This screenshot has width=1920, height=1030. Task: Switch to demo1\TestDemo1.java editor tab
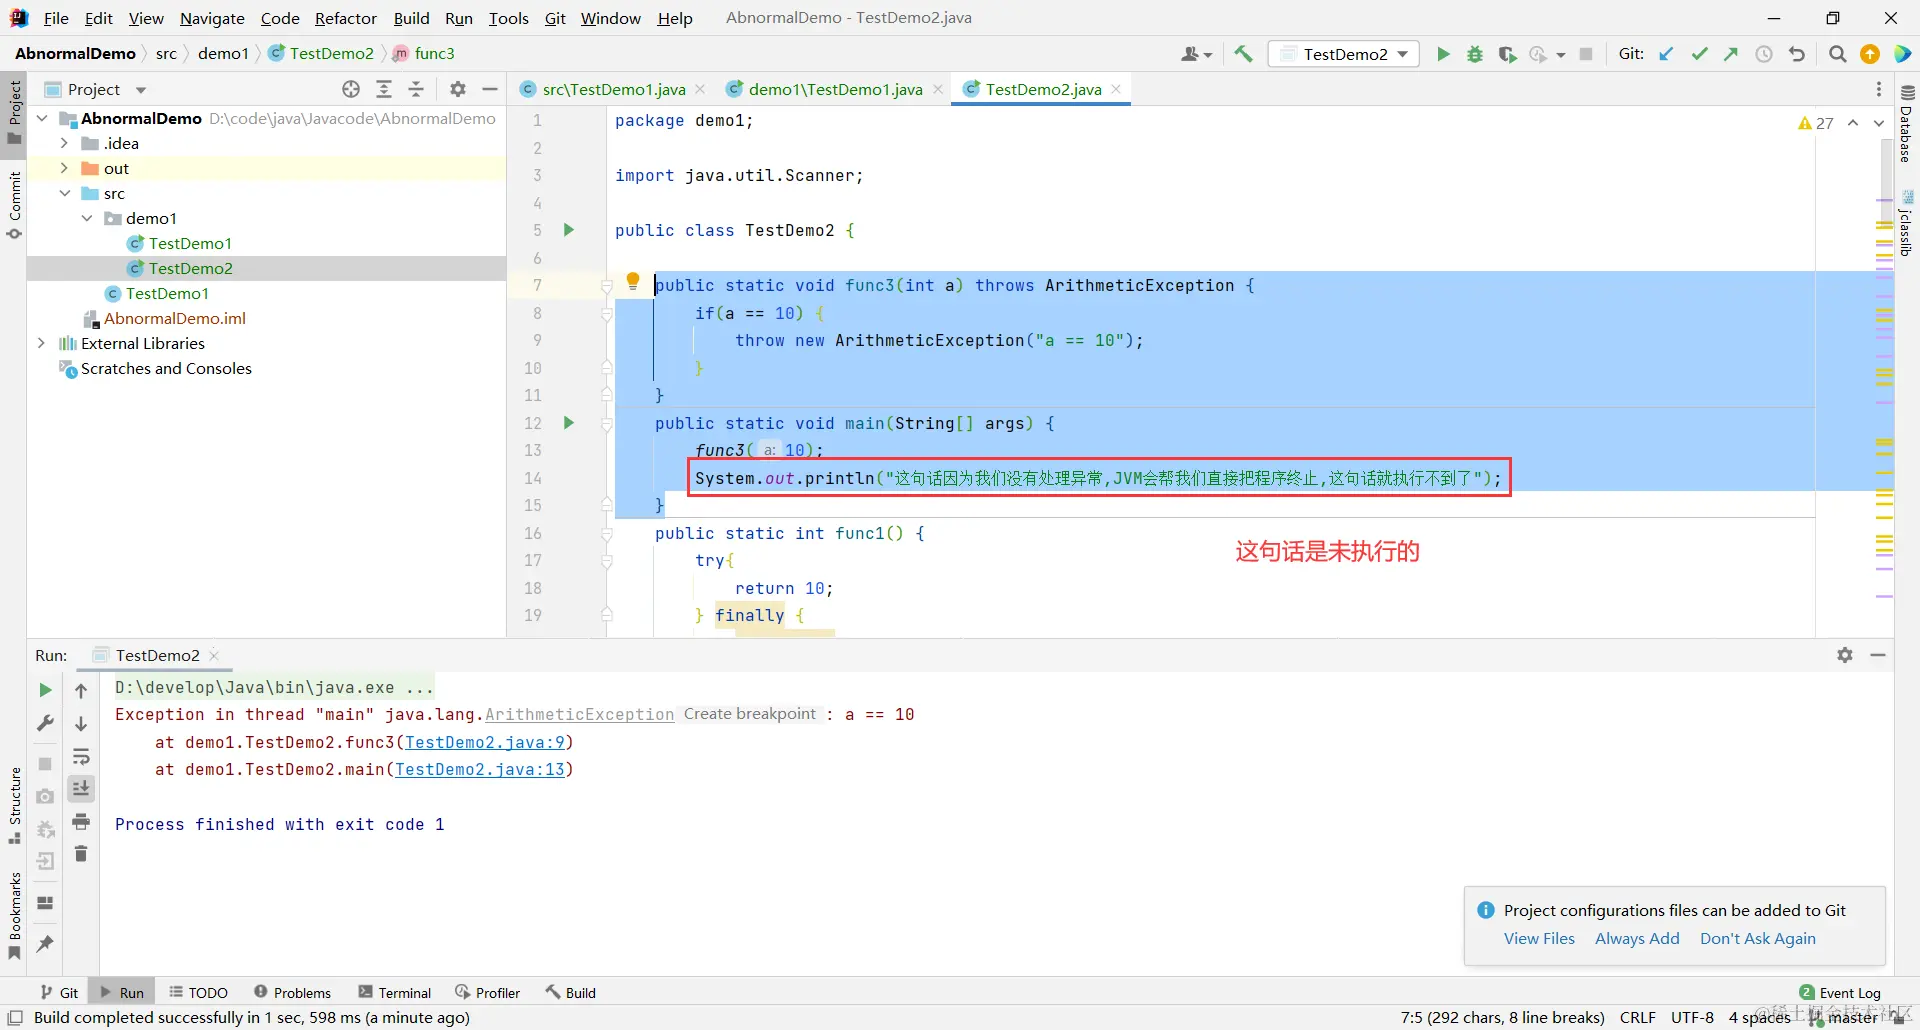[835, 89]
